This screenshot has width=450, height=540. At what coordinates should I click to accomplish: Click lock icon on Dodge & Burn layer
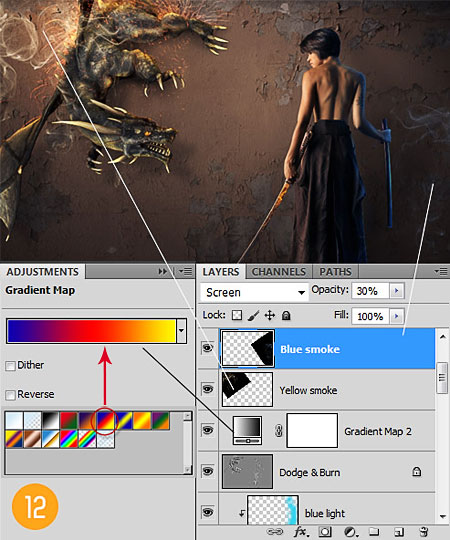417,471
